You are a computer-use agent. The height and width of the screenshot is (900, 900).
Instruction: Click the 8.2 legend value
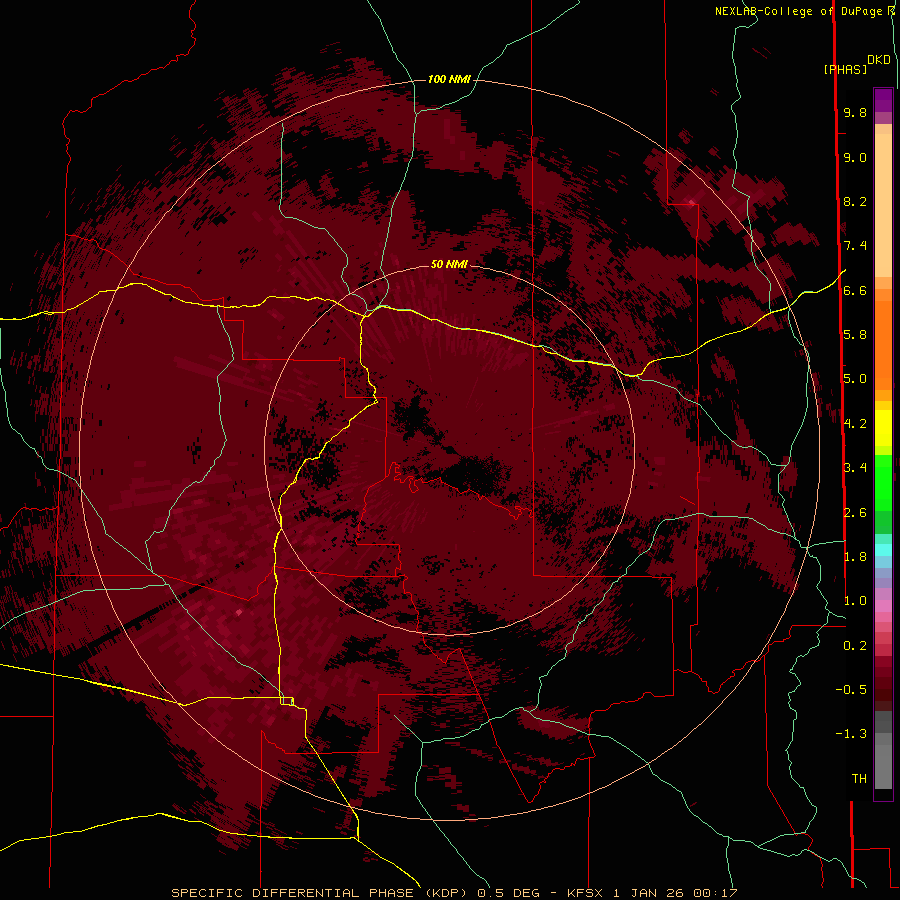coord(855,201)
